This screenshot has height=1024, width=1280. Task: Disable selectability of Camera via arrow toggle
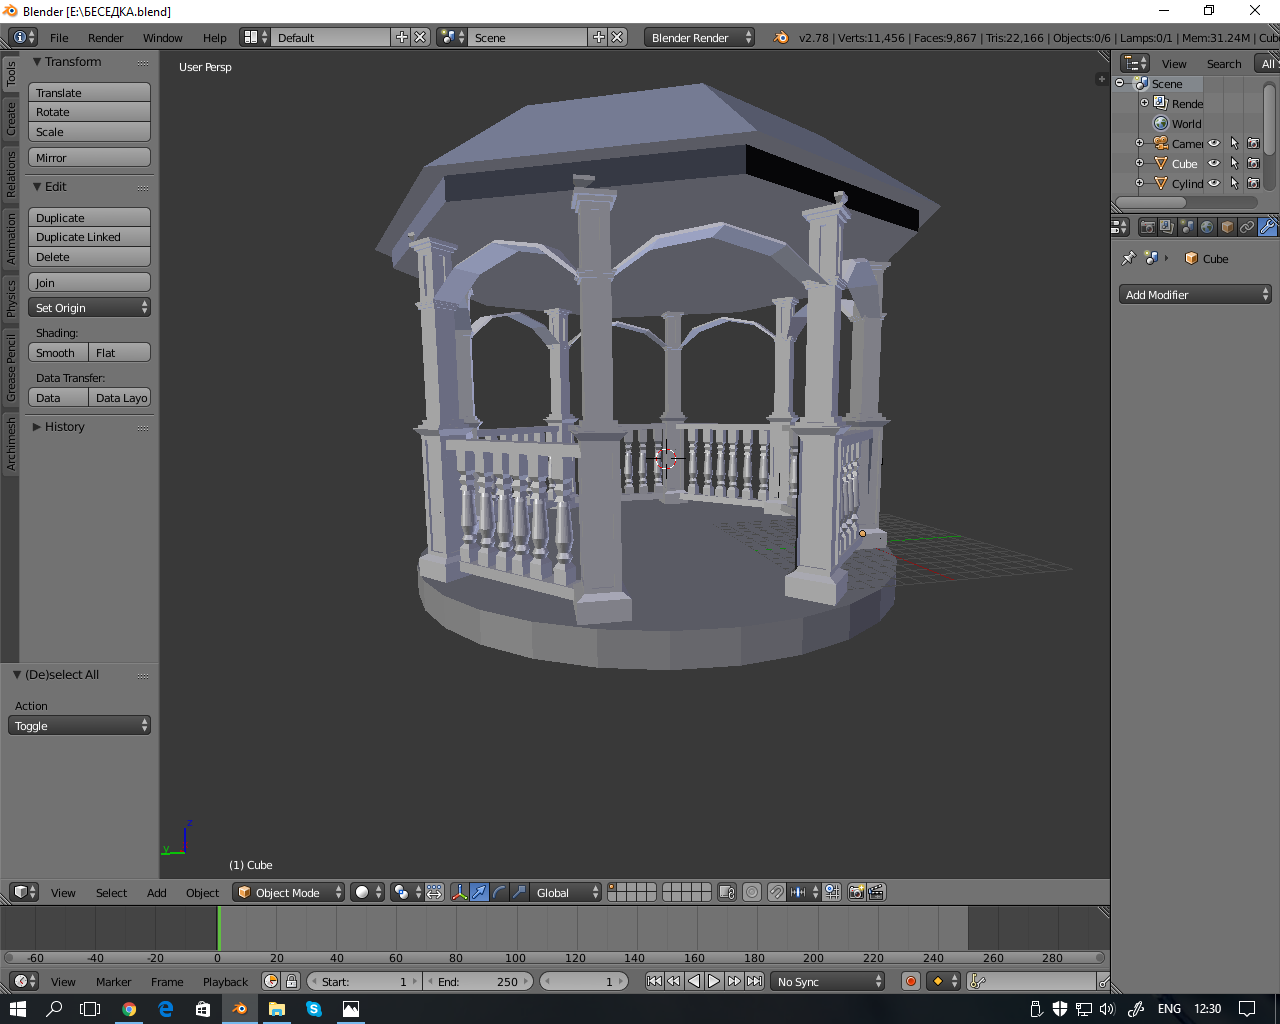tap(1235, 143)
